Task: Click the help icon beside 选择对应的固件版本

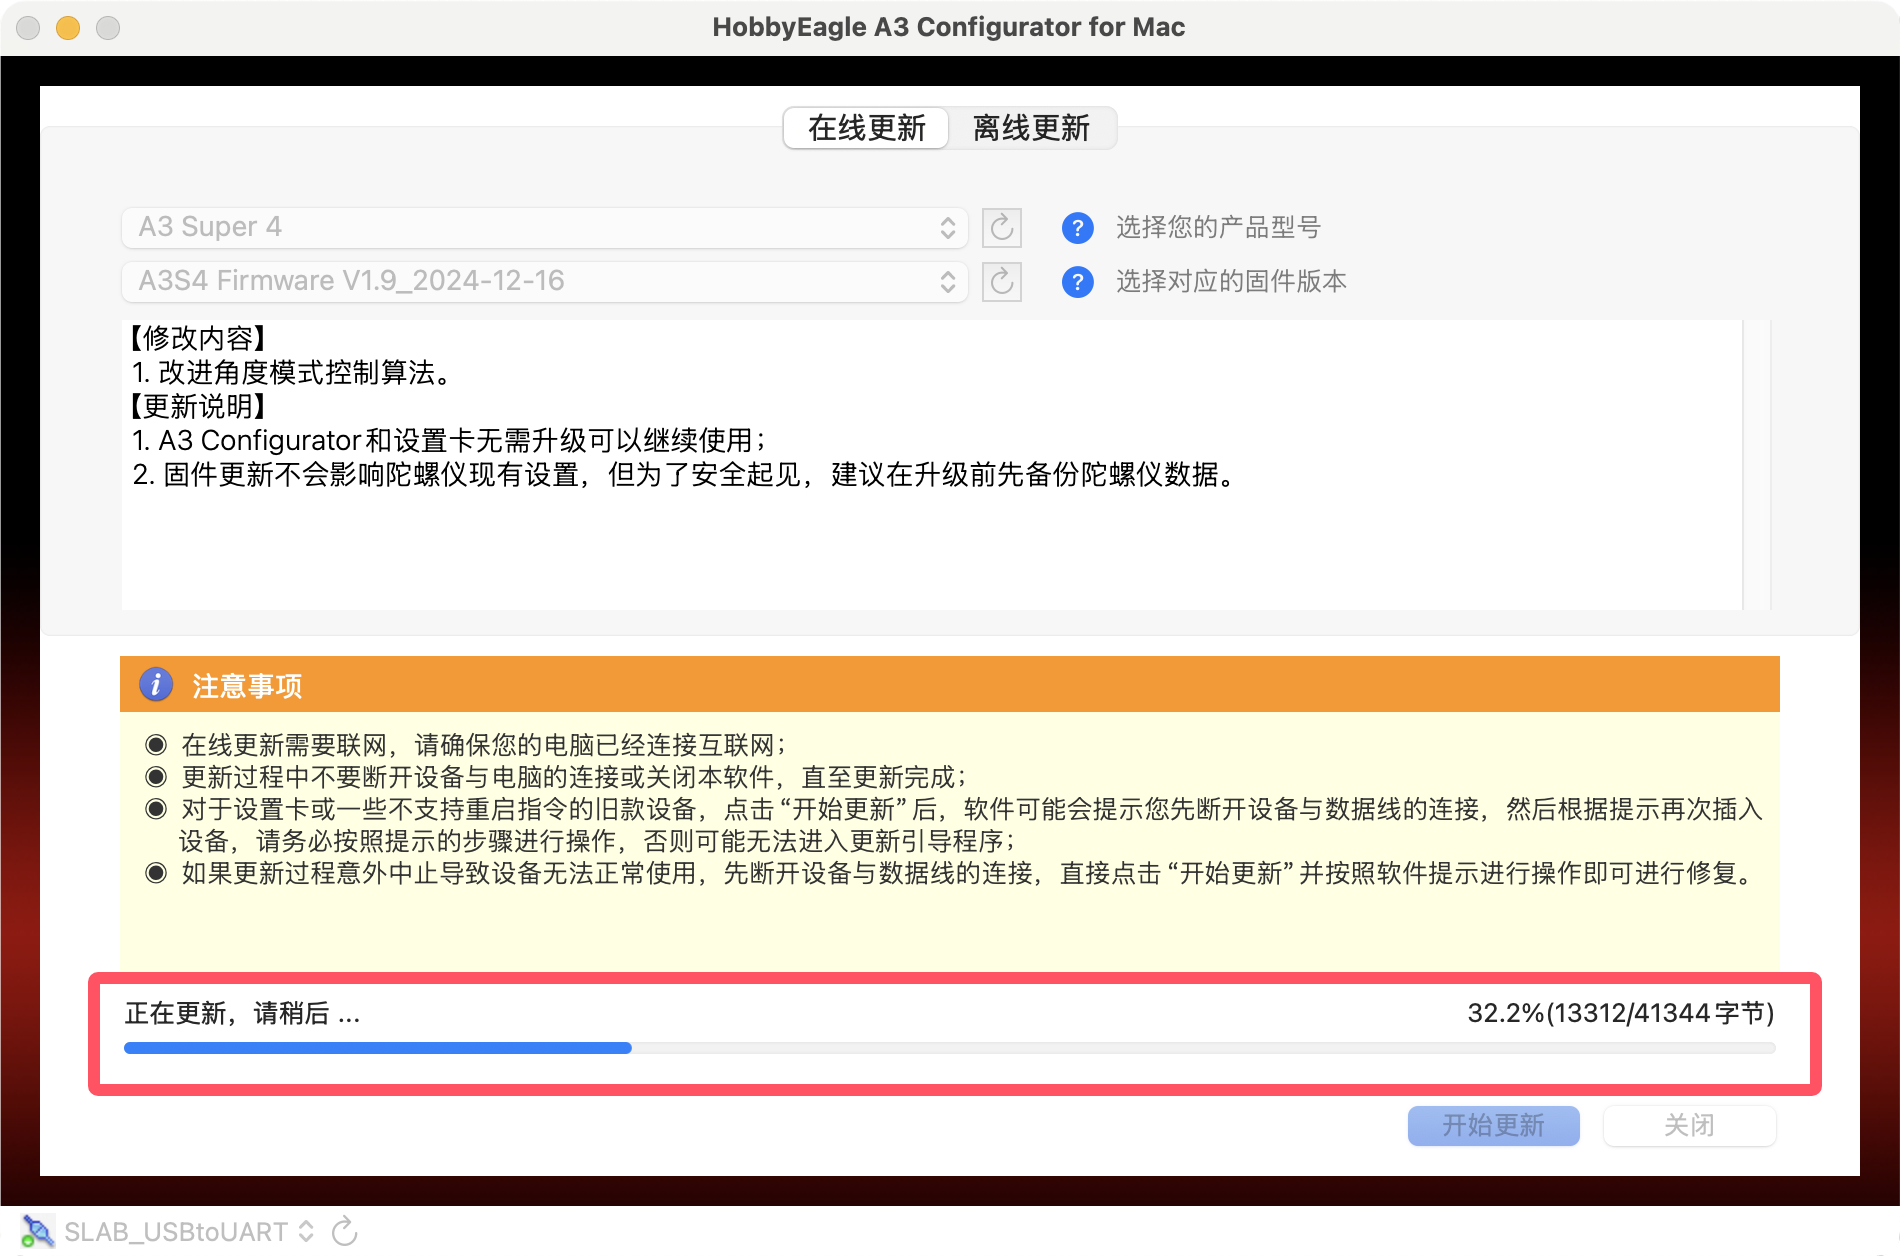Action: (1077, 282)
